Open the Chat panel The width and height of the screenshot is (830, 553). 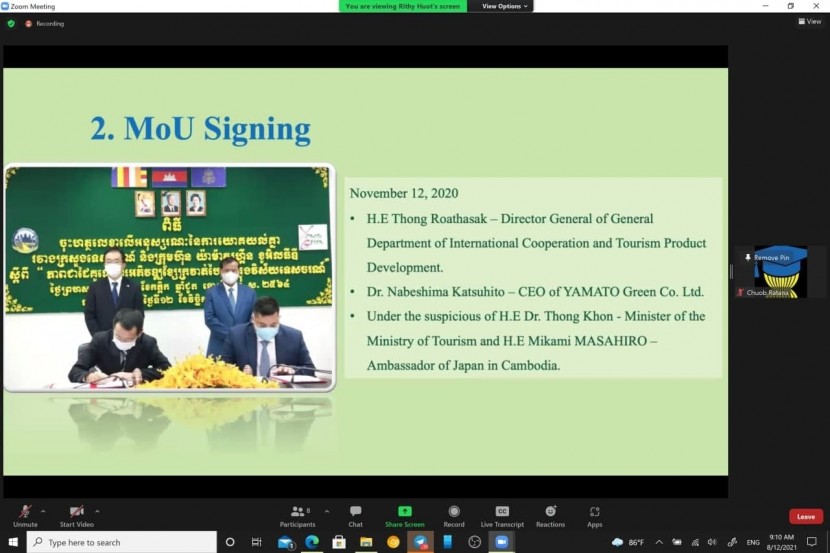(x=355, y=515)
